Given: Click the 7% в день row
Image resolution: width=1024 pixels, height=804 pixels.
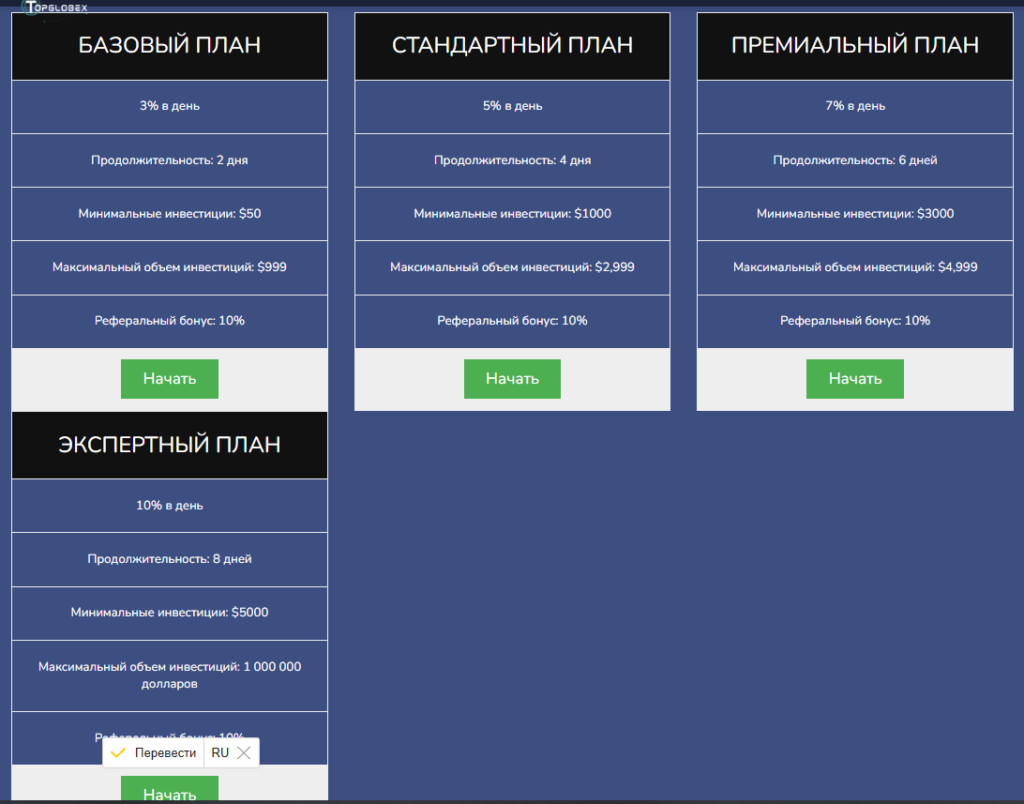Looking at the screenshot, I should click(855, 106).
